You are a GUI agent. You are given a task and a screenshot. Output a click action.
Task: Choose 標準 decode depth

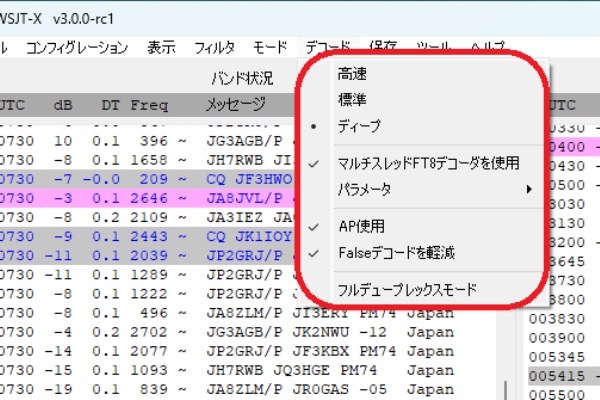(x=352, y=100)
